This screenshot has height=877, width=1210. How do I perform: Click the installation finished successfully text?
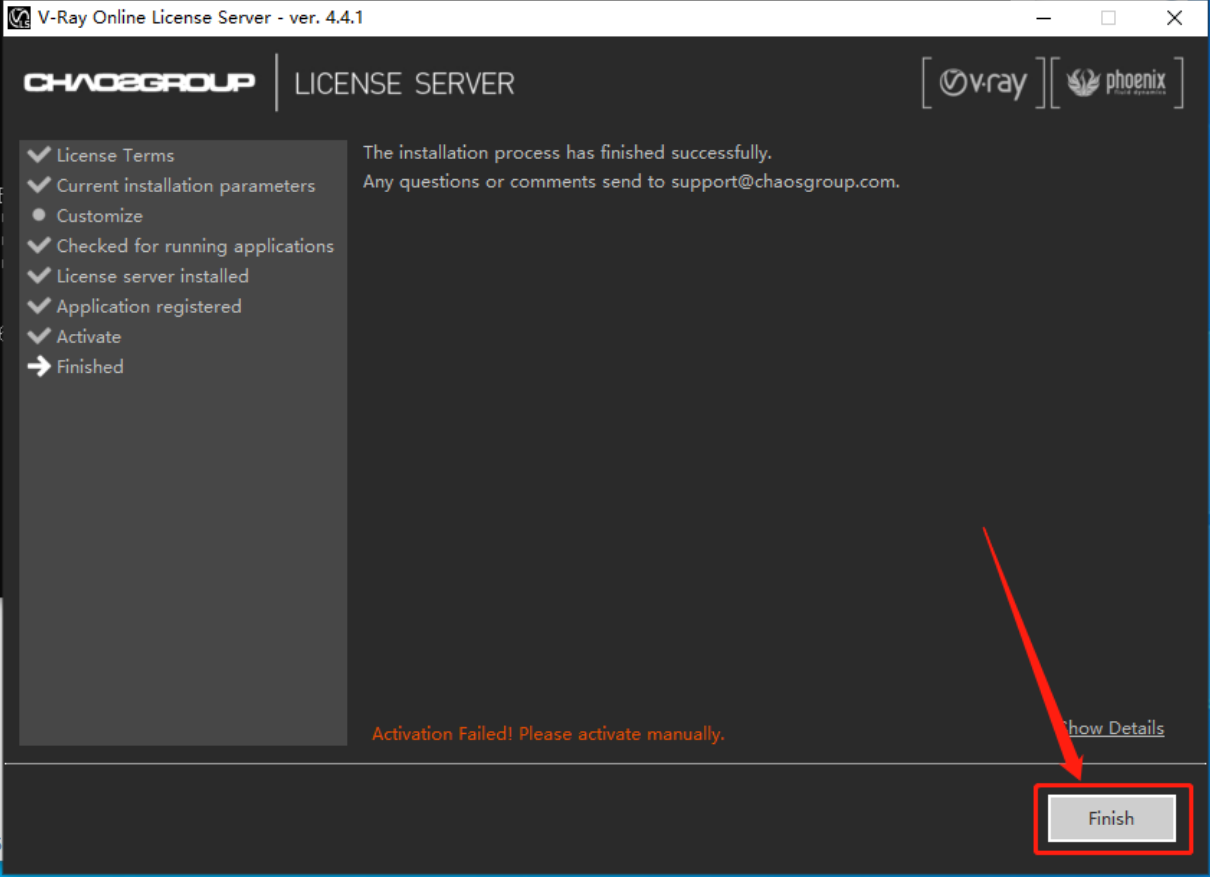click(567, 153)
